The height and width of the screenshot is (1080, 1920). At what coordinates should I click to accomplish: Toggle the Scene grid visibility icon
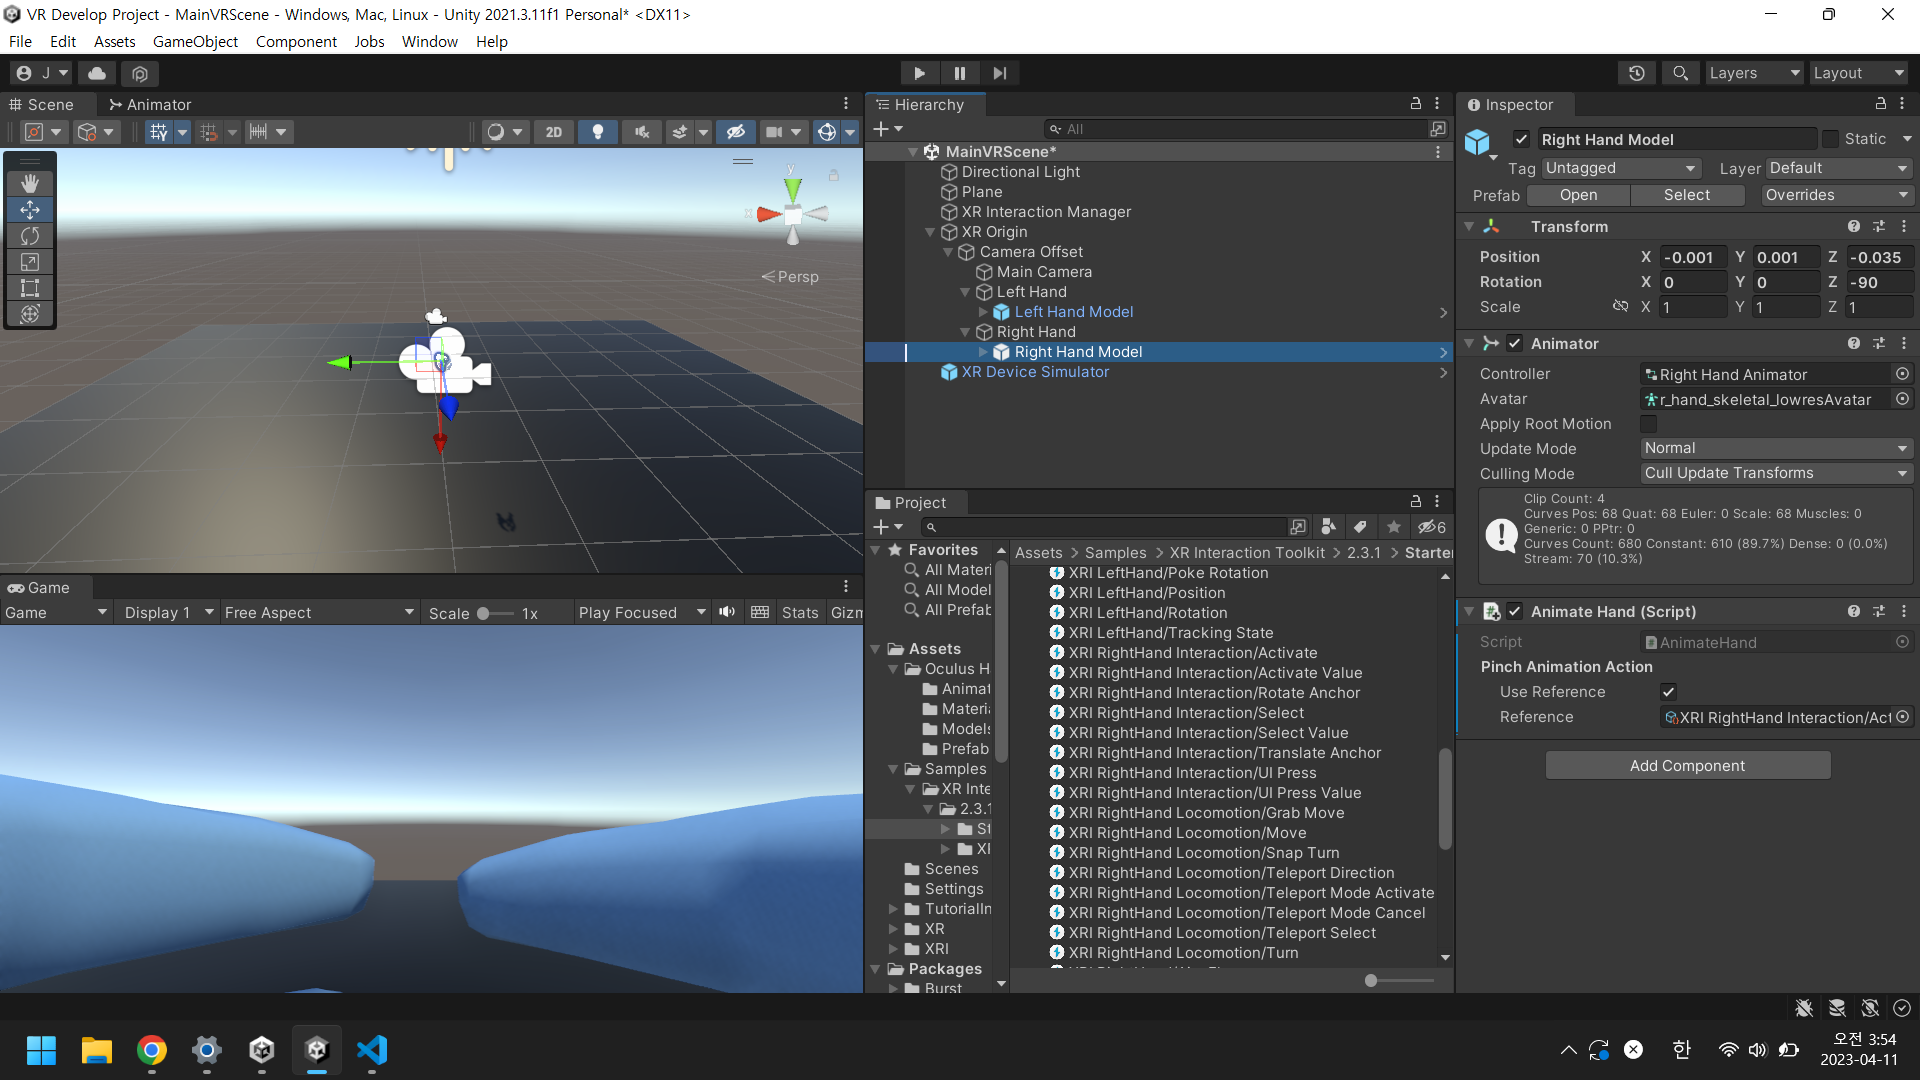158,132
